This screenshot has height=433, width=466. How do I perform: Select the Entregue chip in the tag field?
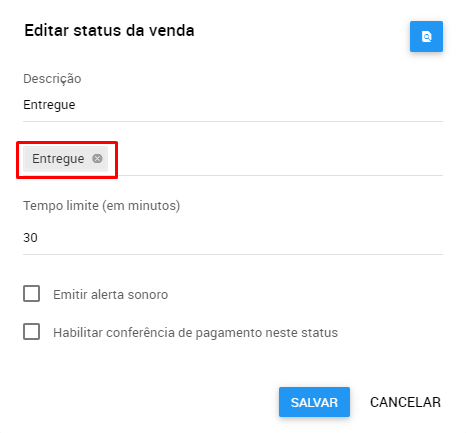[58, 159]
